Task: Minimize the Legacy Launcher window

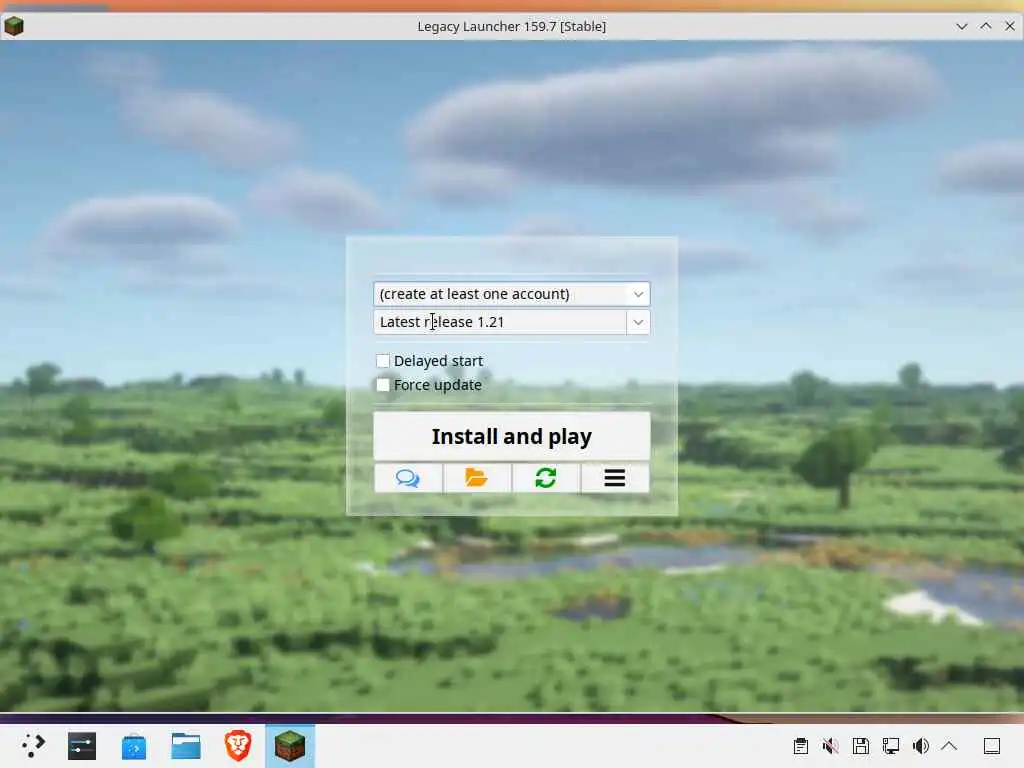Action: tap(962, 26)
